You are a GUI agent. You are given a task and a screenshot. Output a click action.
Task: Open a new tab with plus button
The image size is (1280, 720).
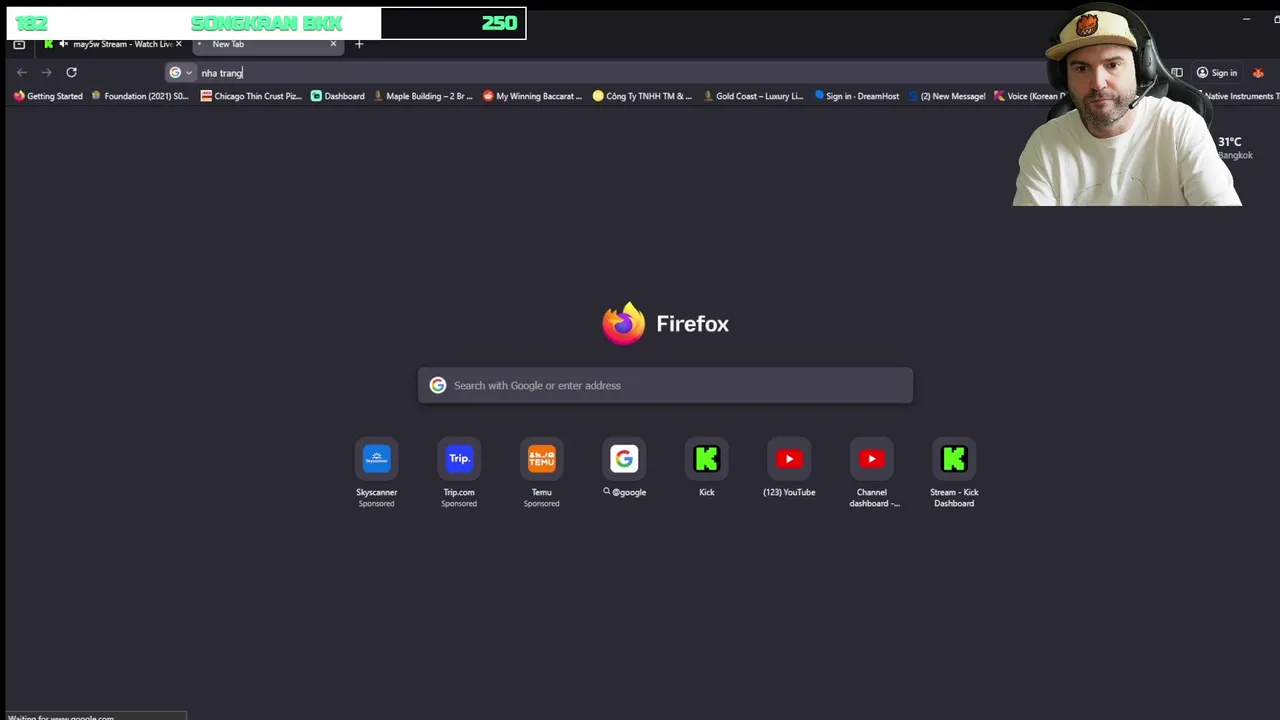pos(359,44)
